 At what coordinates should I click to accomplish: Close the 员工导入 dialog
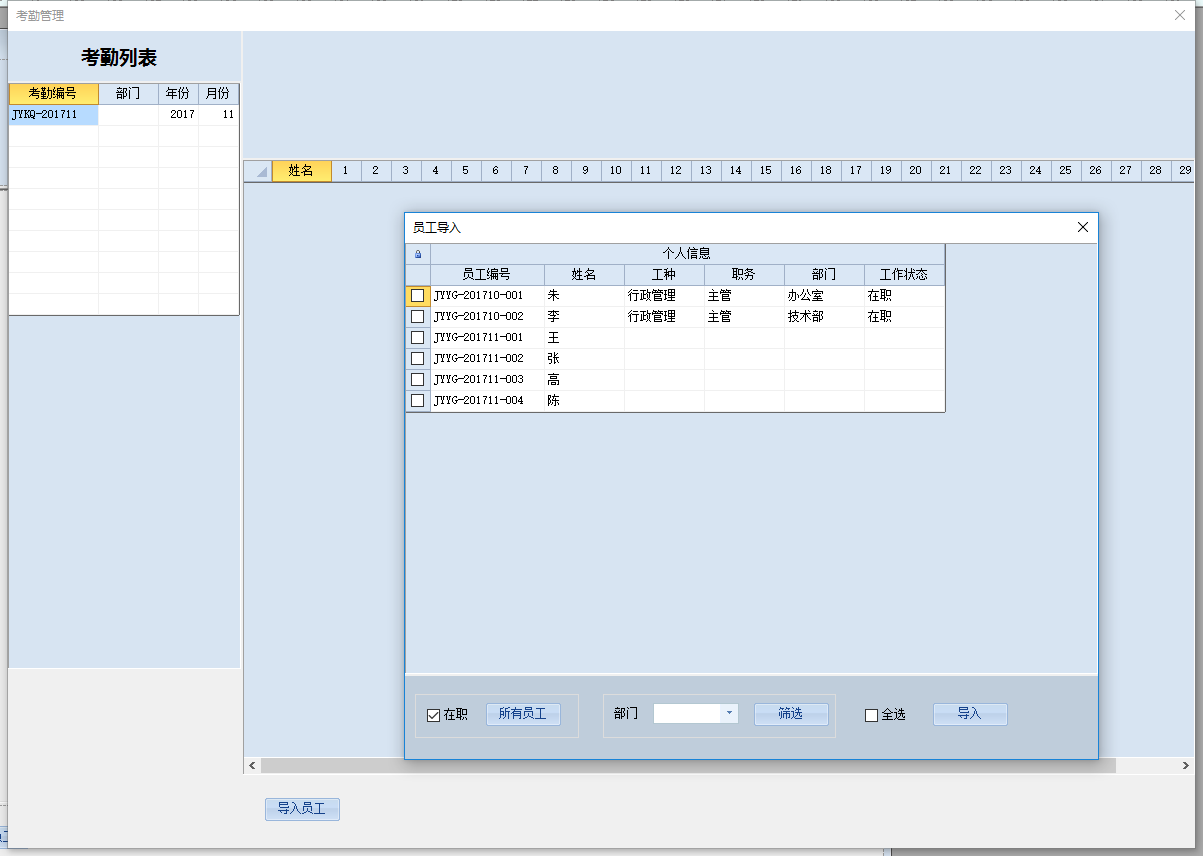pos(1082,227)
